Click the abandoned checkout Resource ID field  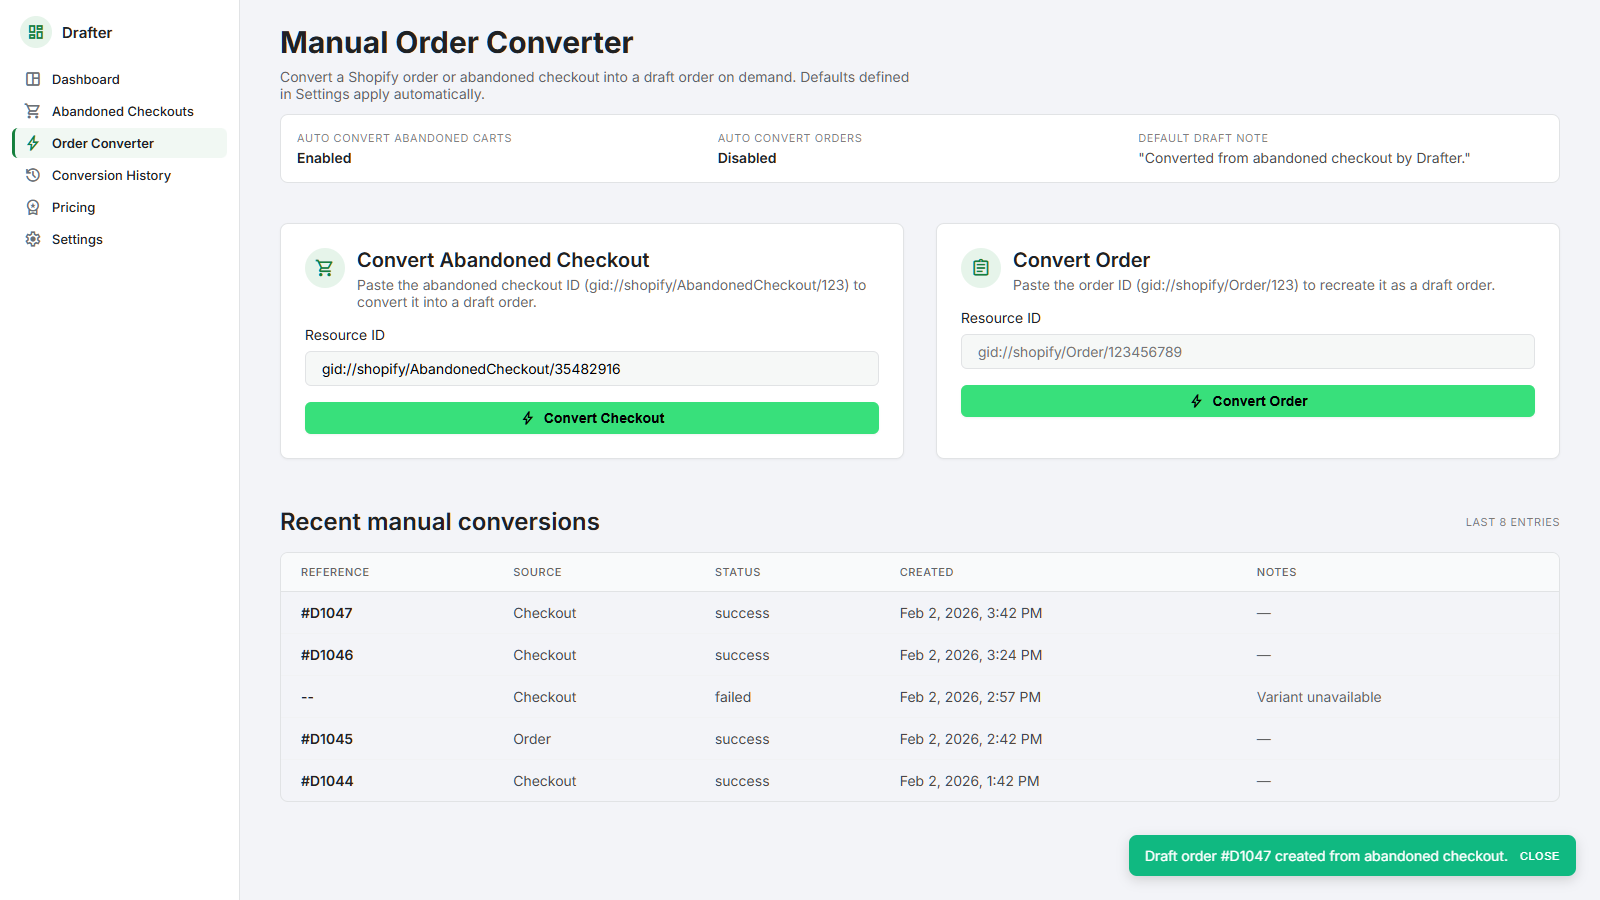[x=592, y=369]
